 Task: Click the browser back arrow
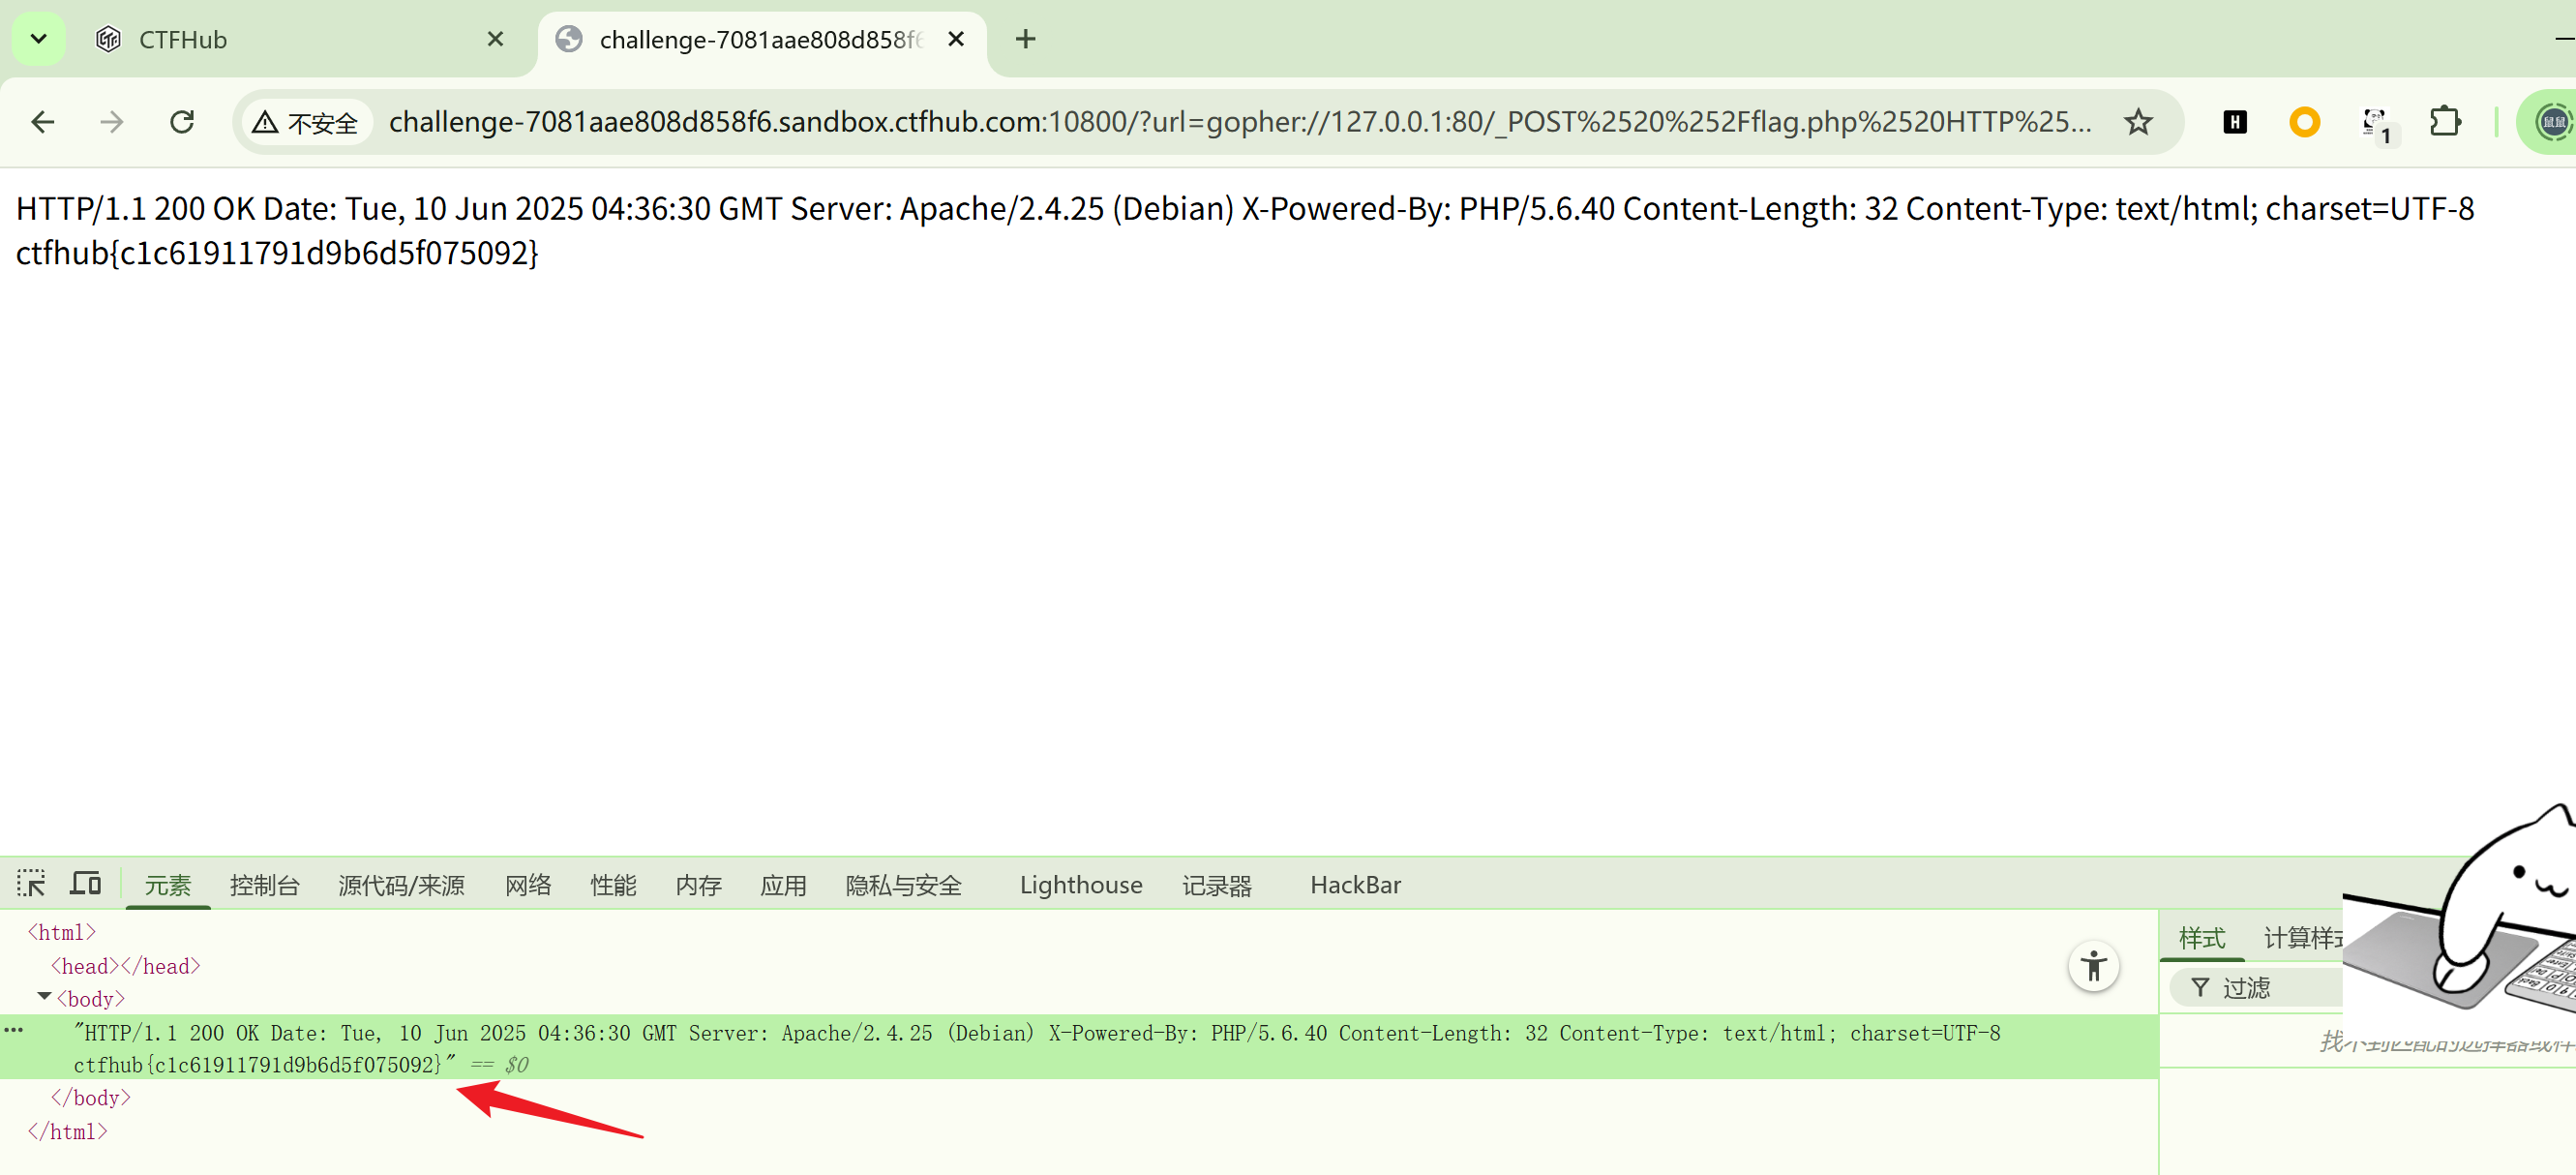click(43, 122)
